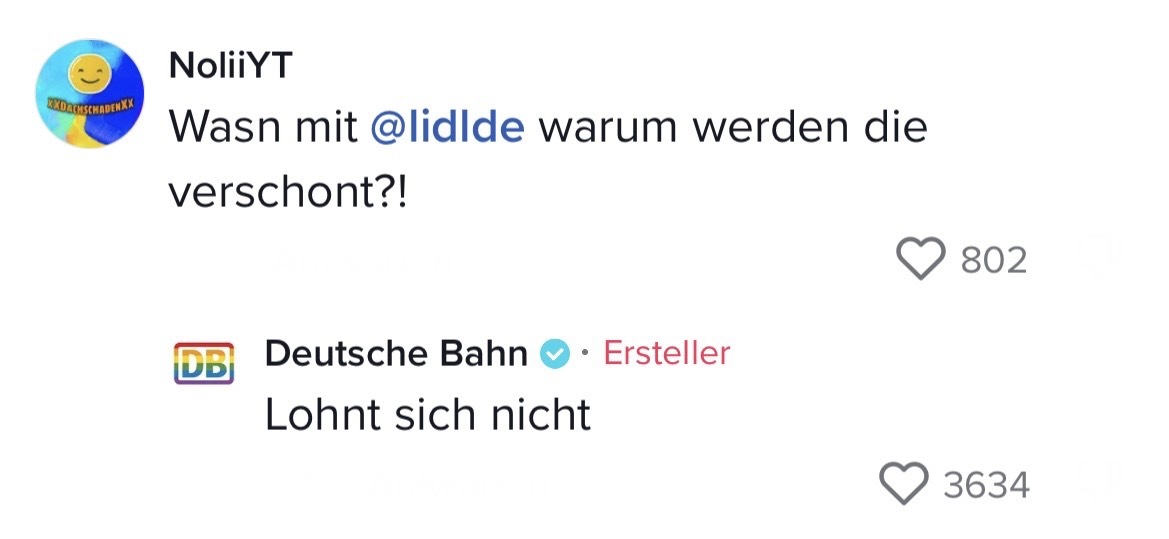Click the dot separator before Ersteller
The image size is (1169, 539).
tap(586, 354)
